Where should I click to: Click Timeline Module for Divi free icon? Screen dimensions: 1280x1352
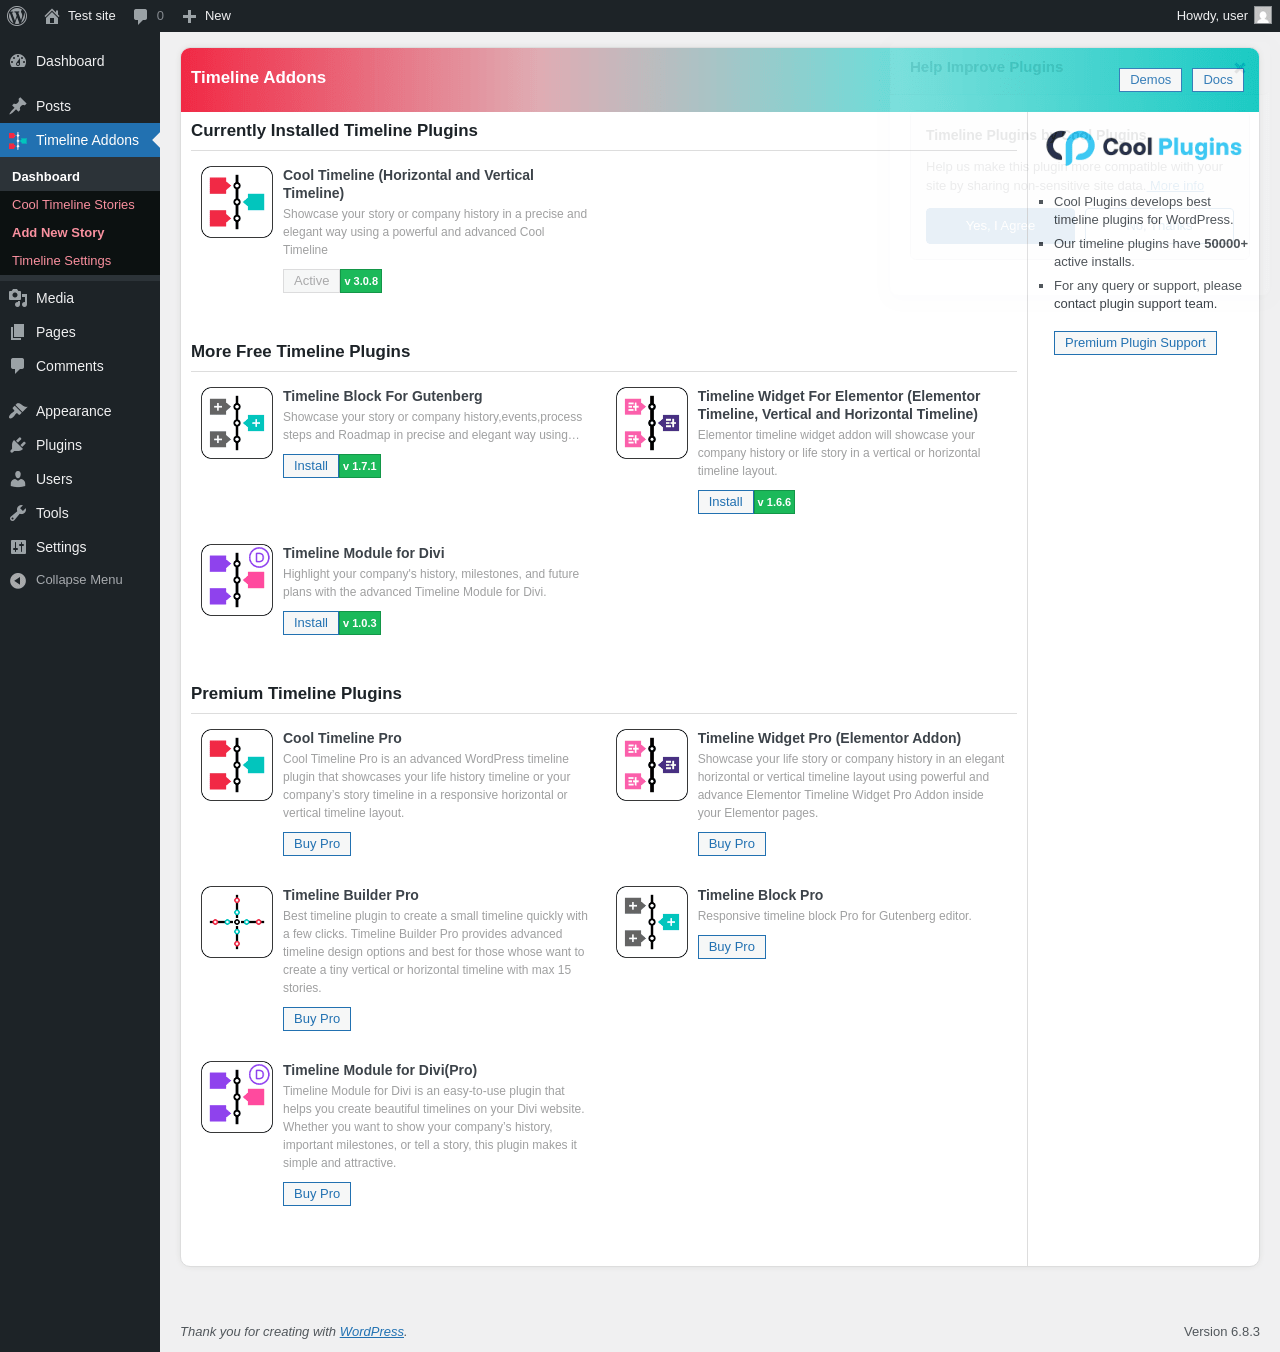[237, 580]
